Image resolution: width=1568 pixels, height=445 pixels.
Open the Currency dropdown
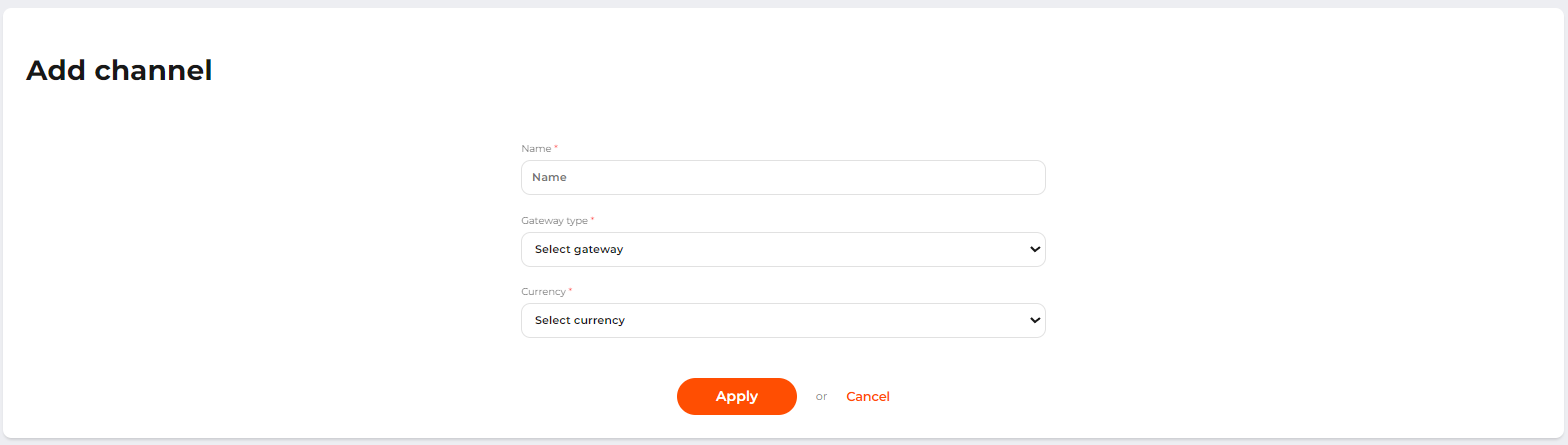point(783,321)
